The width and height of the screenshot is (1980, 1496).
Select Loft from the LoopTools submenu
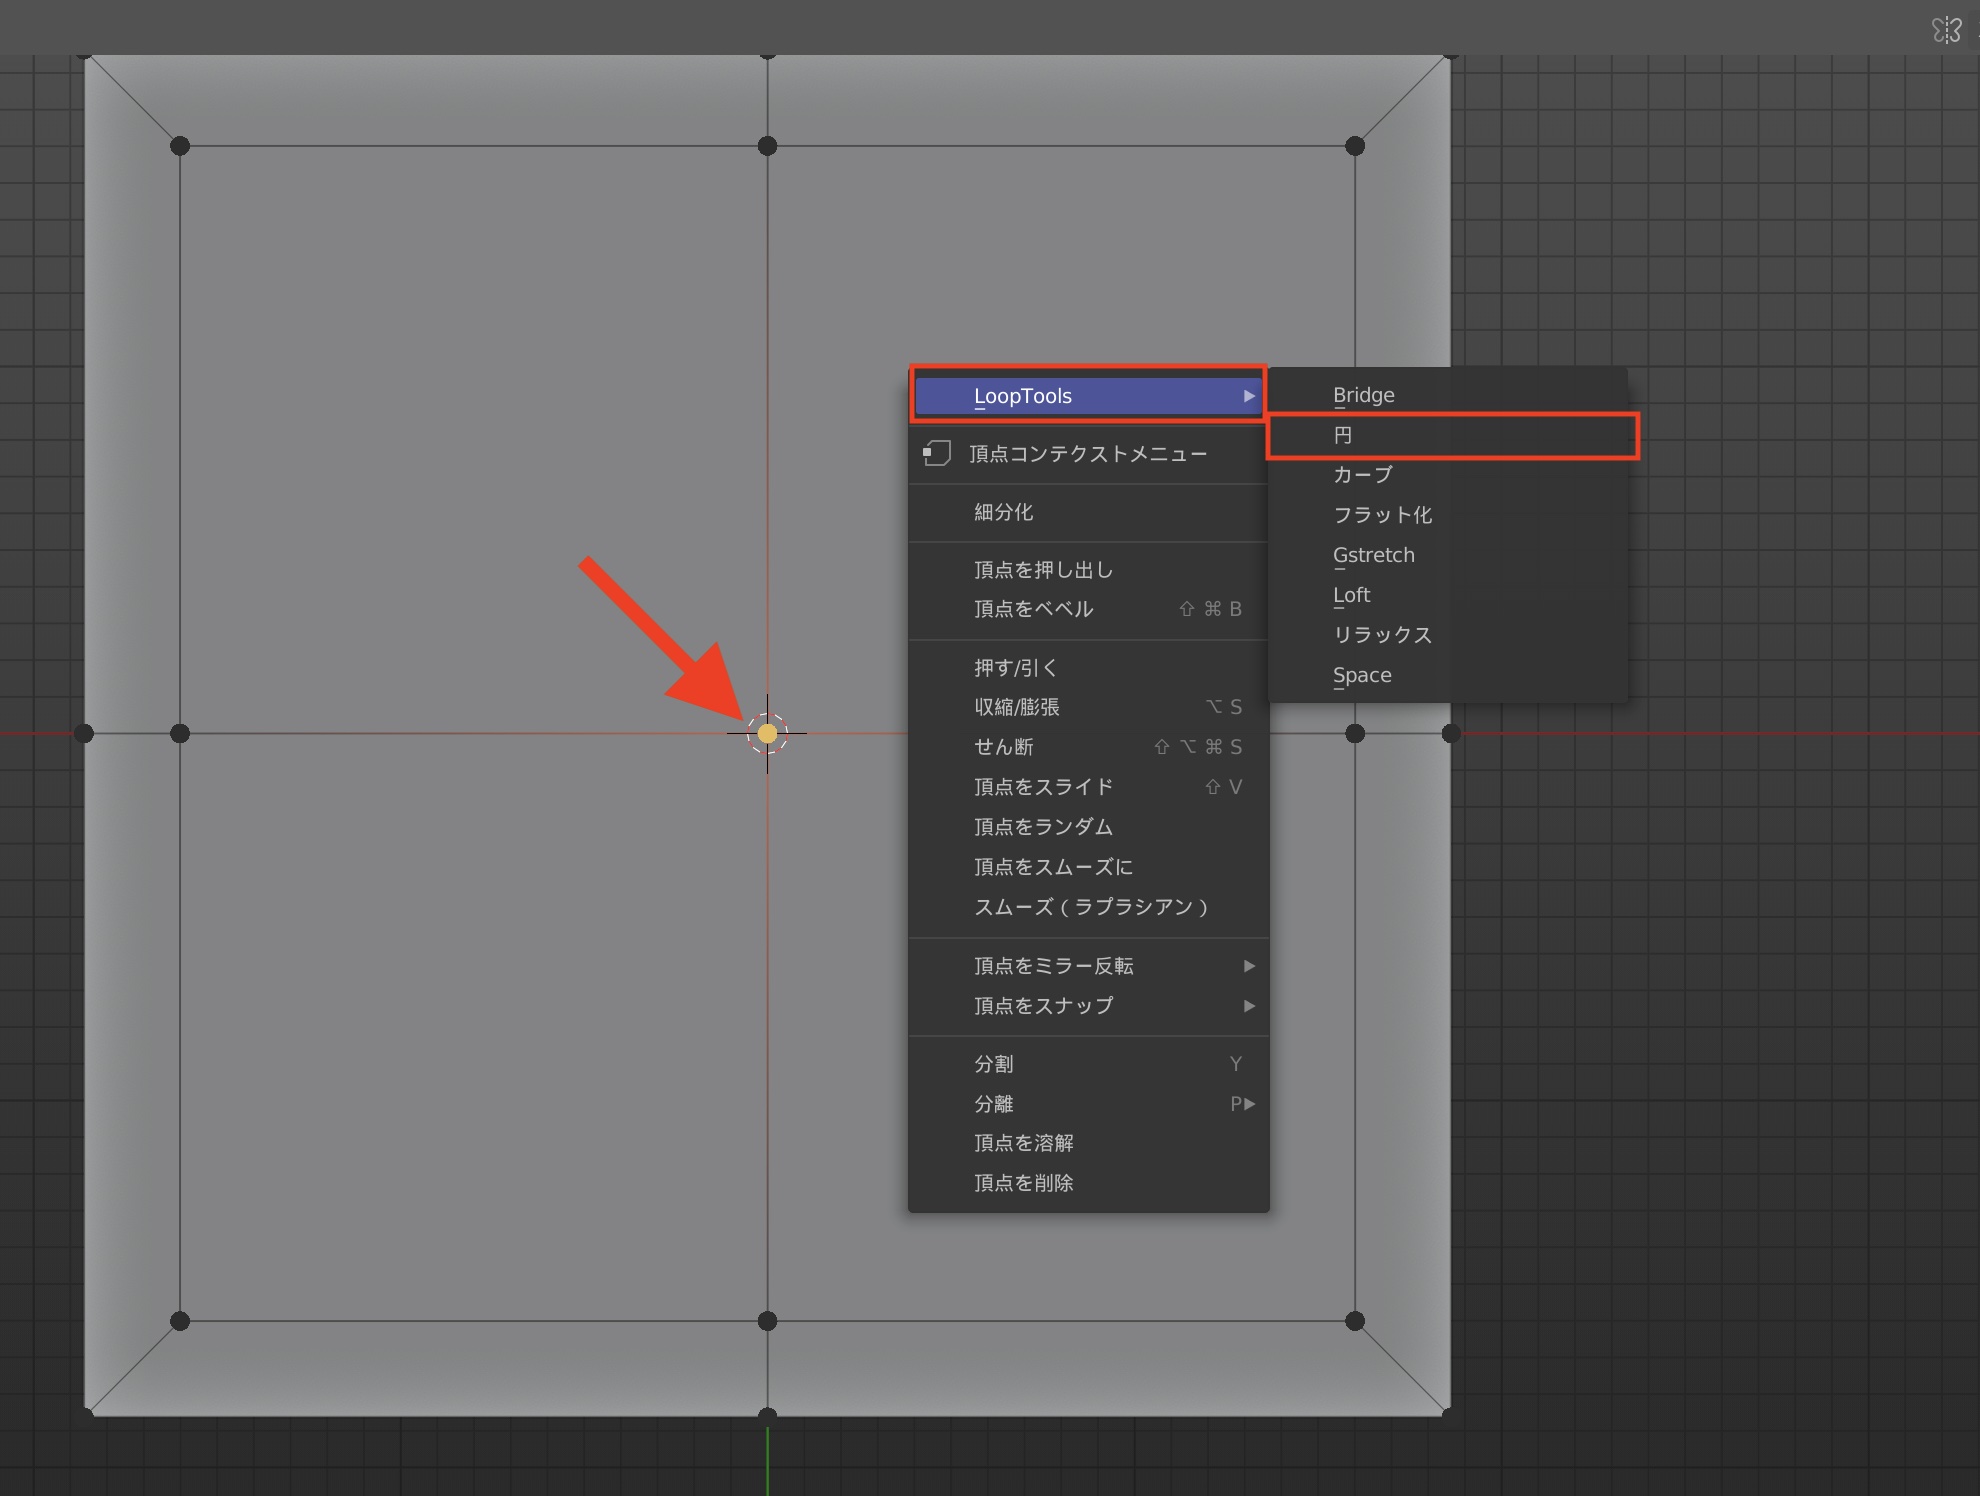click(x=1351, y=595)
